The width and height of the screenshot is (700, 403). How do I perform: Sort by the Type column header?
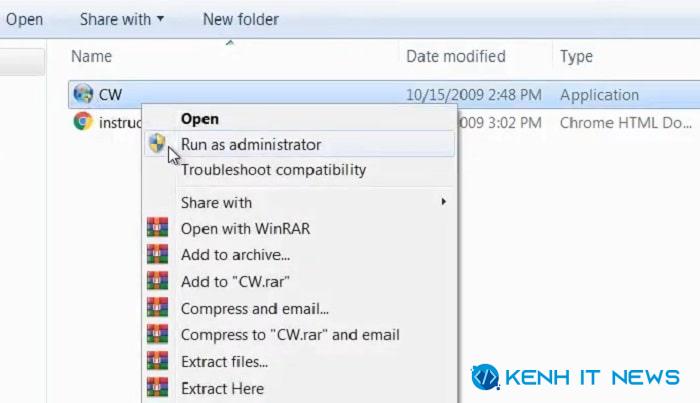(576, 56)
